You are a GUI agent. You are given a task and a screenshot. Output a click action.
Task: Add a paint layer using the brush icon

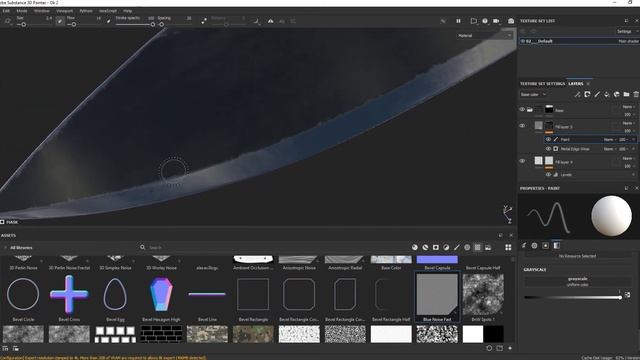point(597,94)
